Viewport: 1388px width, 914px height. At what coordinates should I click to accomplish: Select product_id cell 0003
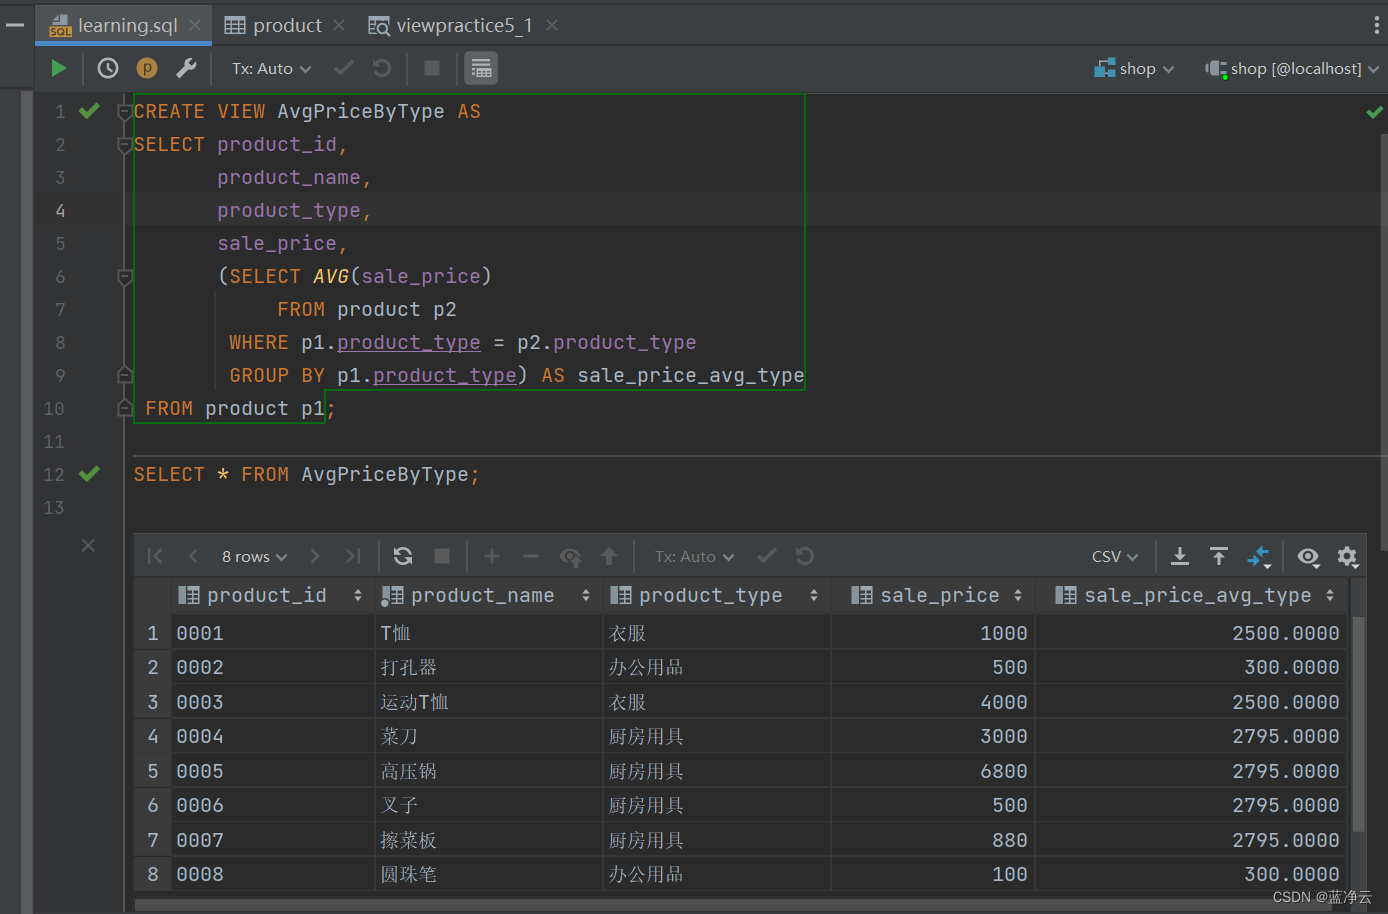click(273, 702)
